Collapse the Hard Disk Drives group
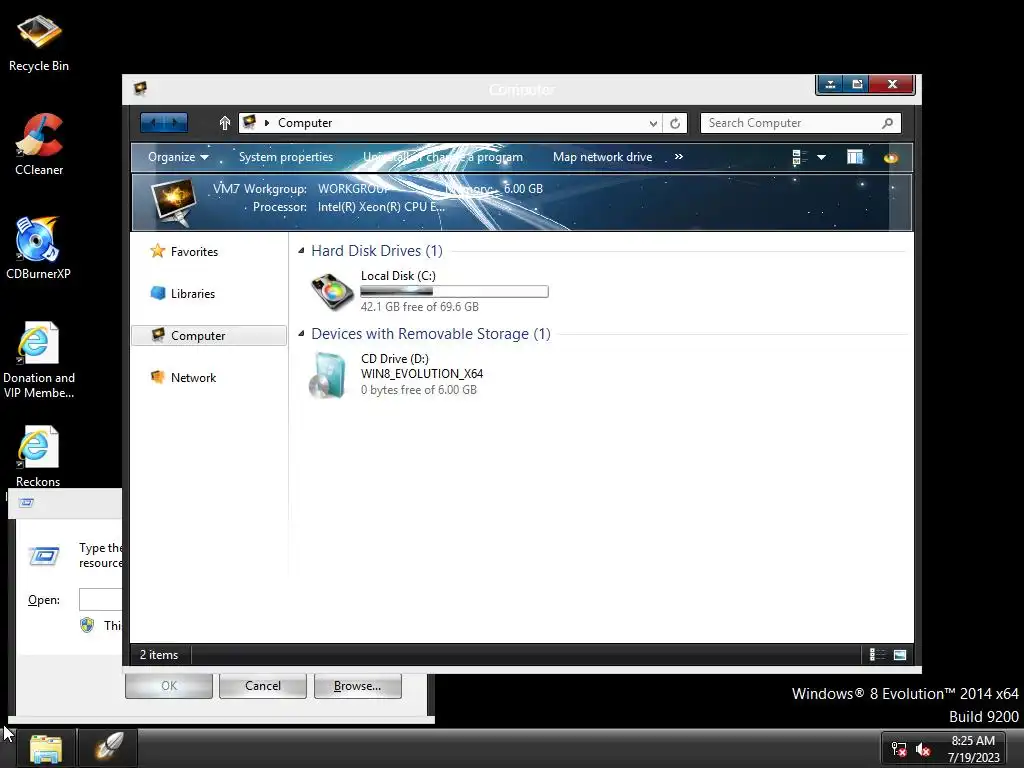The width and height of the screenshot is (1024, 768). [301, 251]
